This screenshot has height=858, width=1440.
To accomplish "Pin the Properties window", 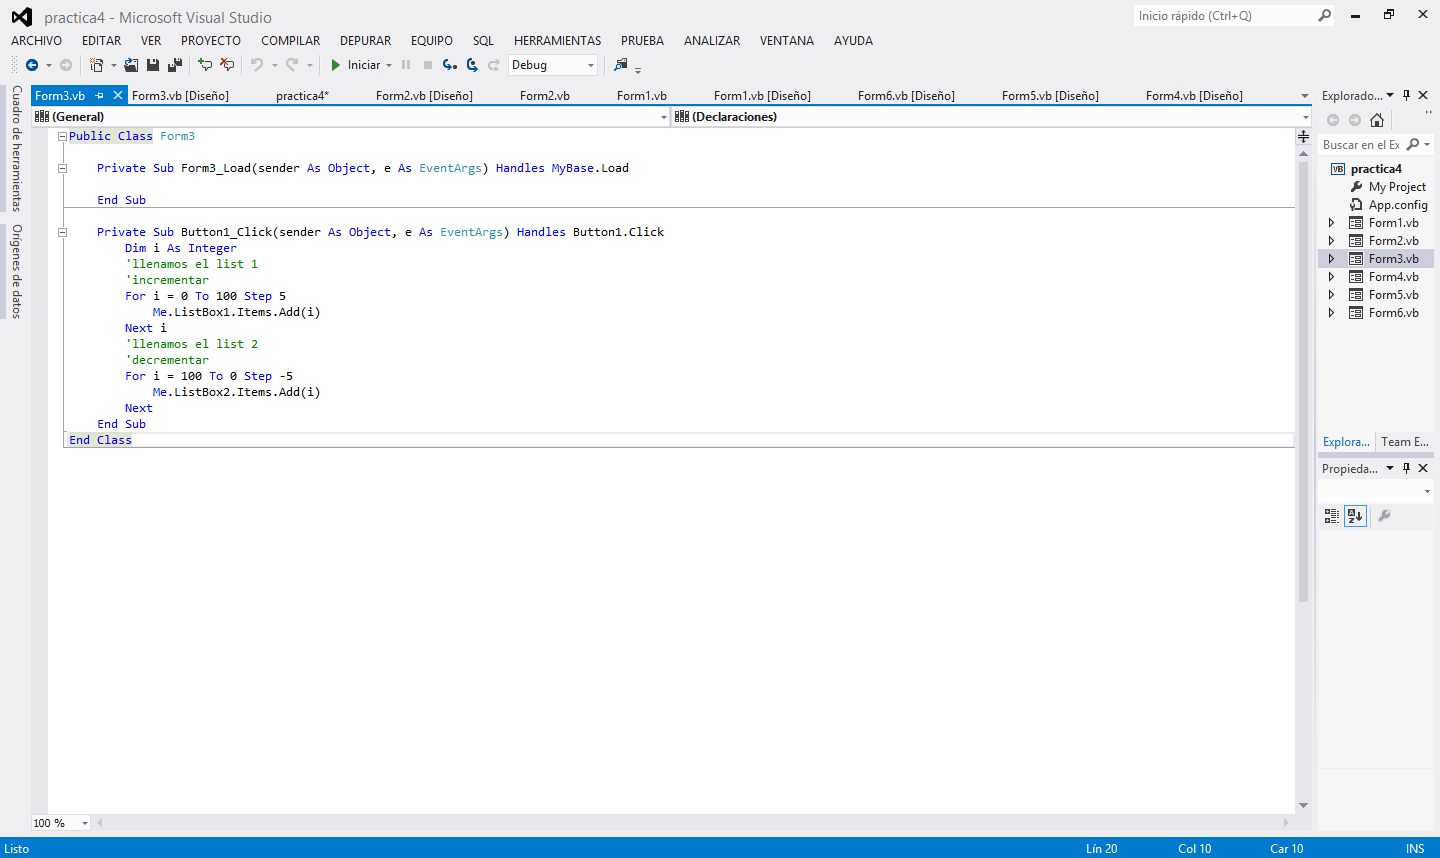I will point(1405,468).
